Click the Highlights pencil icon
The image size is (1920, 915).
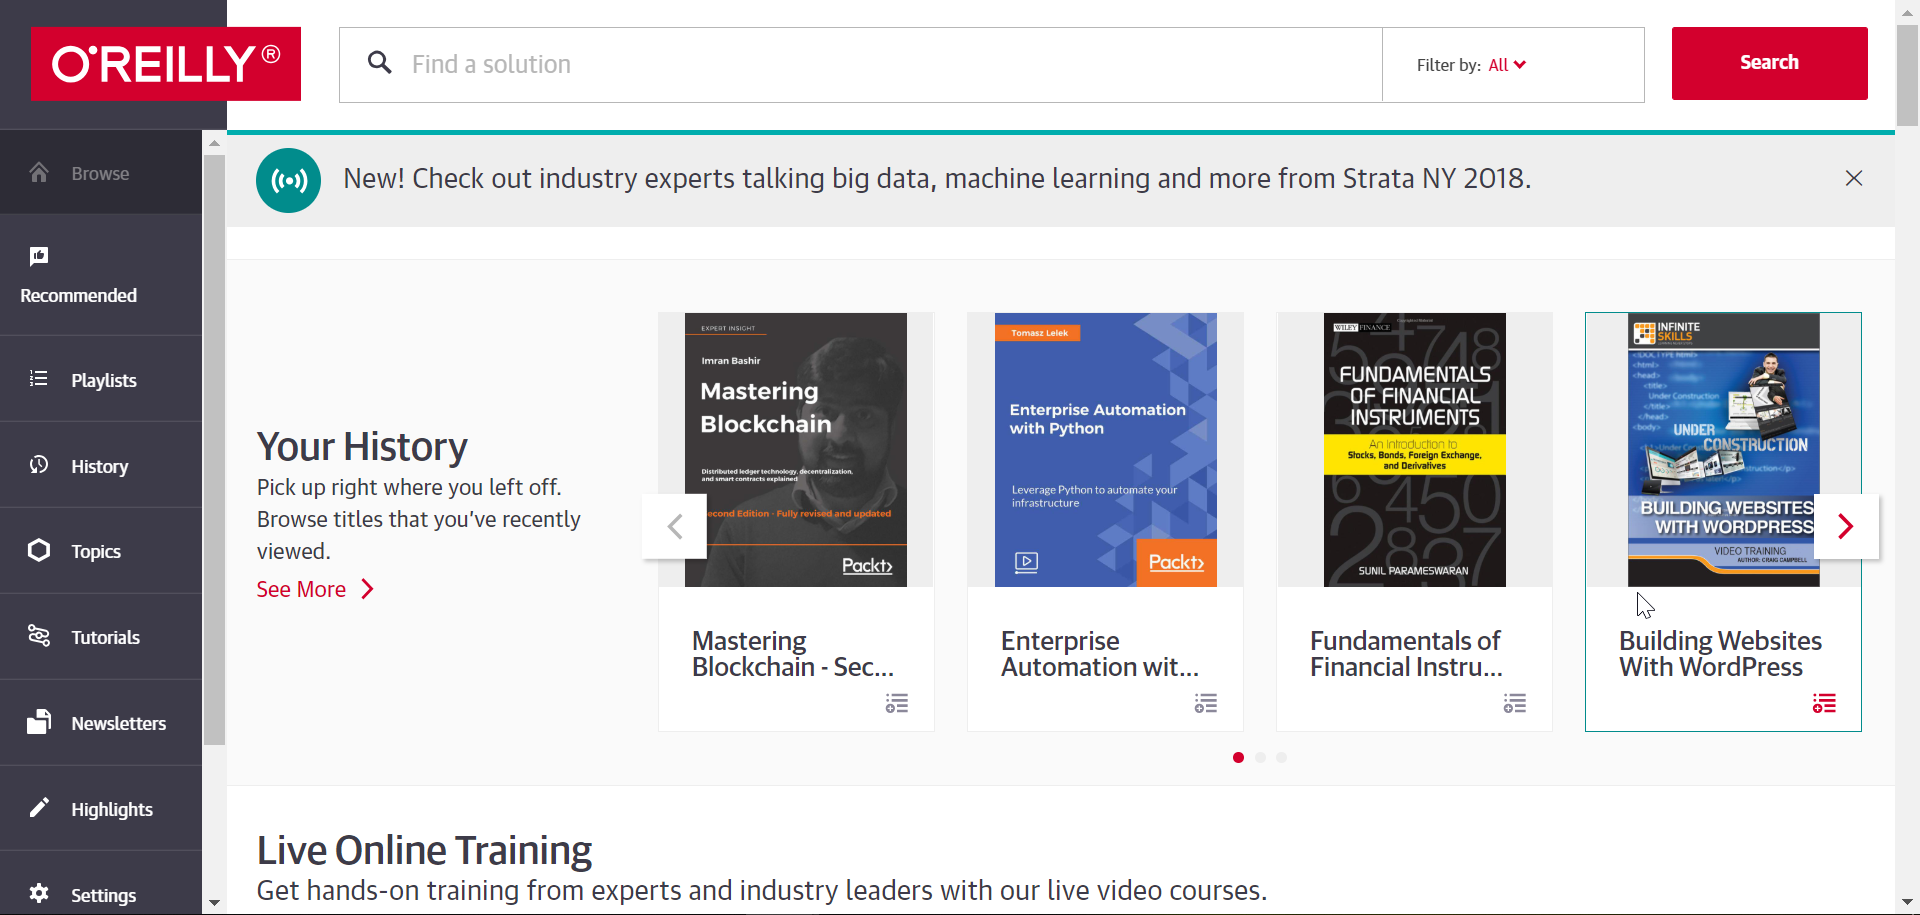39,807
